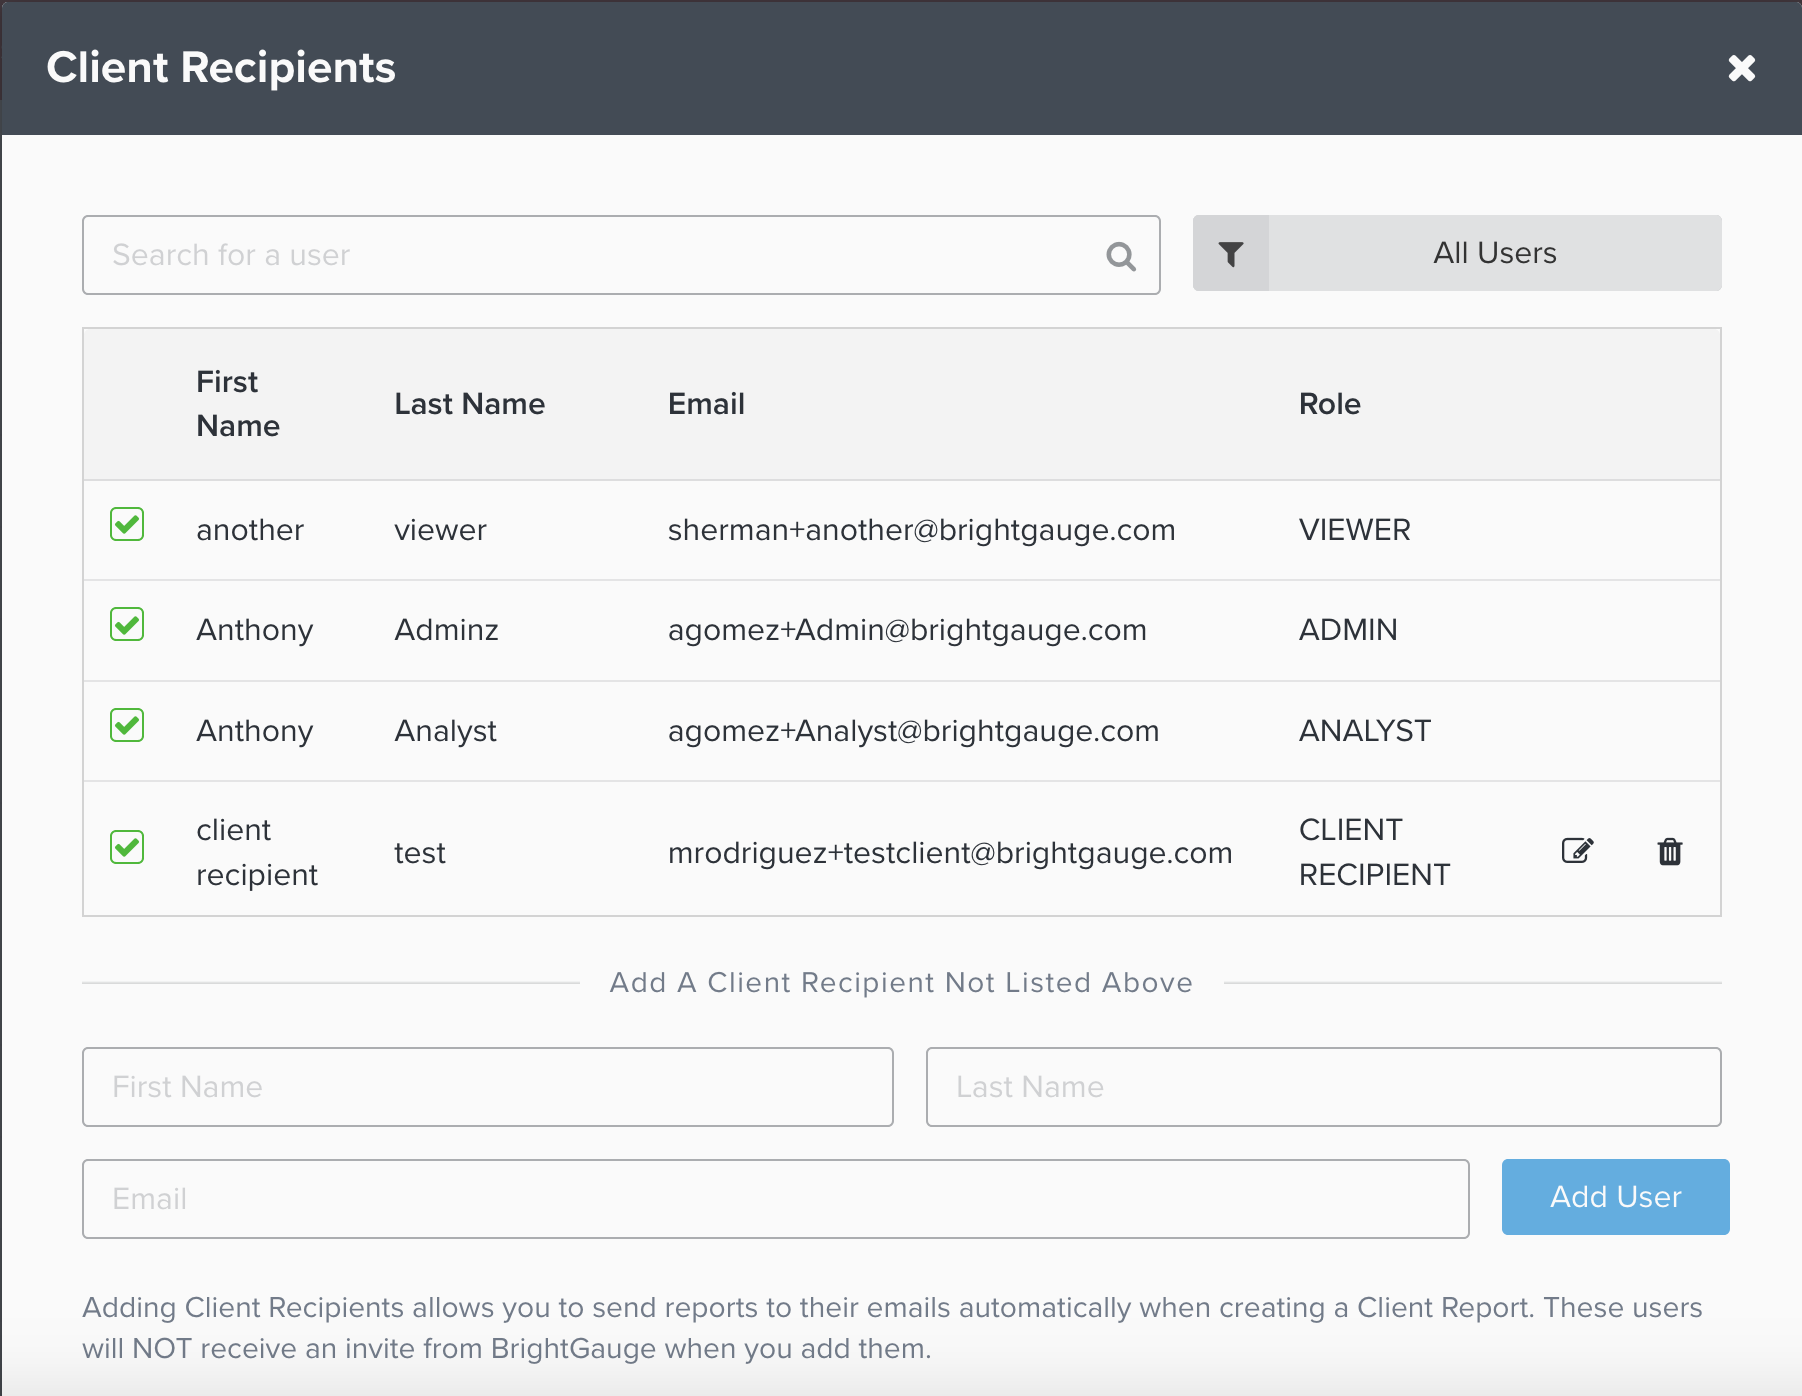The height and width of the screenshot is (1396, 1802).
Task: Click the 'another' first name cell
Action: coord(250,530)
